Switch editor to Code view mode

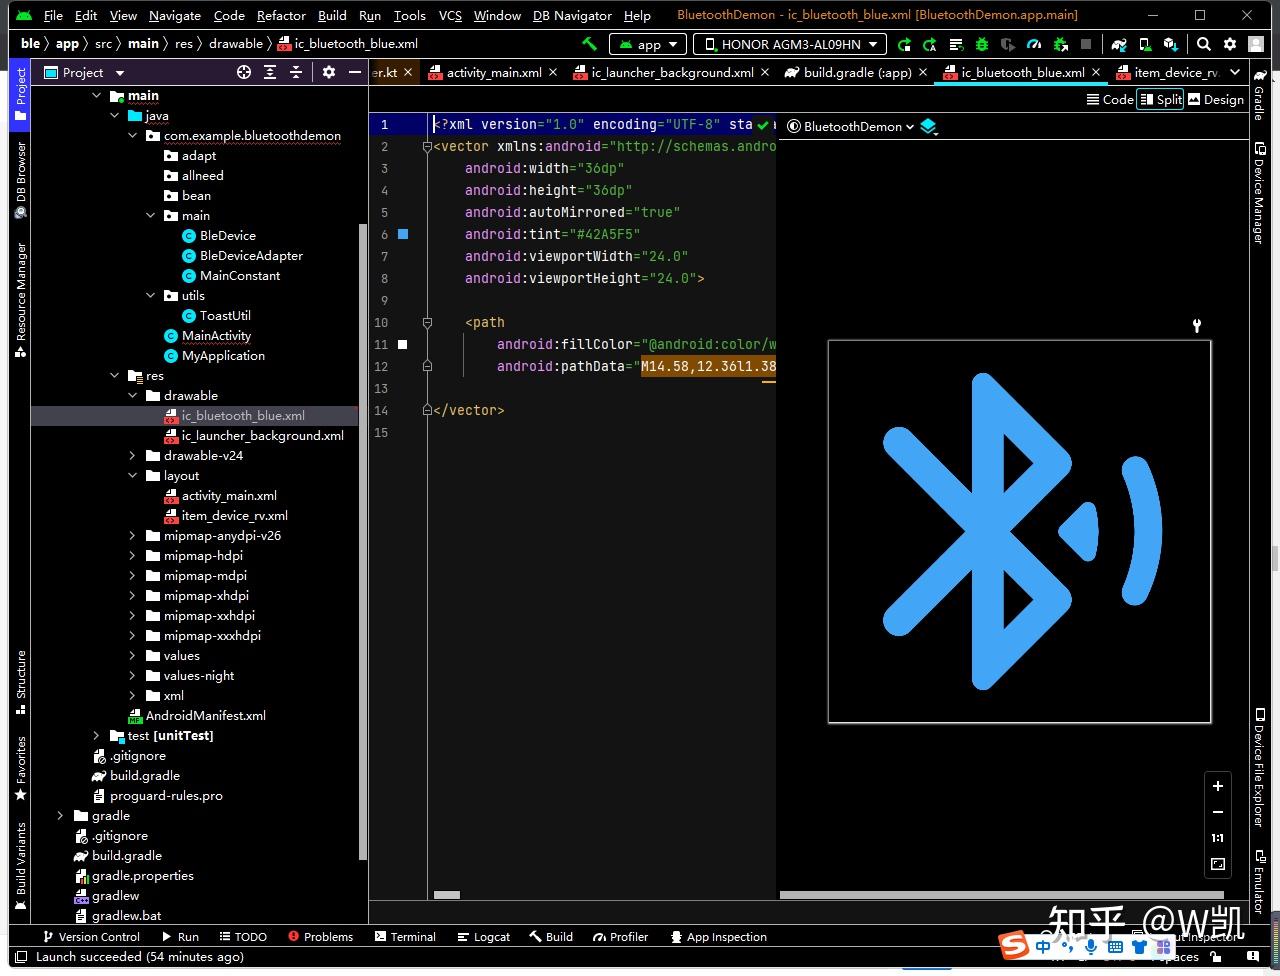1110,99
